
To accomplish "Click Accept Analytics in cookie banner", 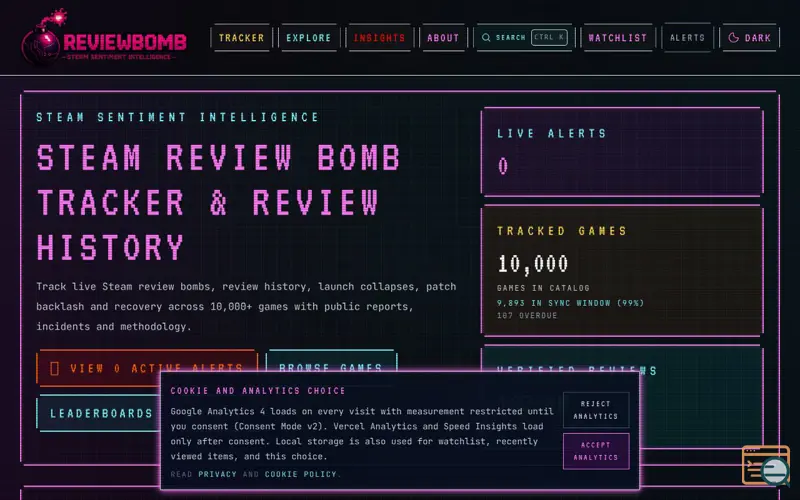I will [595, 451].
